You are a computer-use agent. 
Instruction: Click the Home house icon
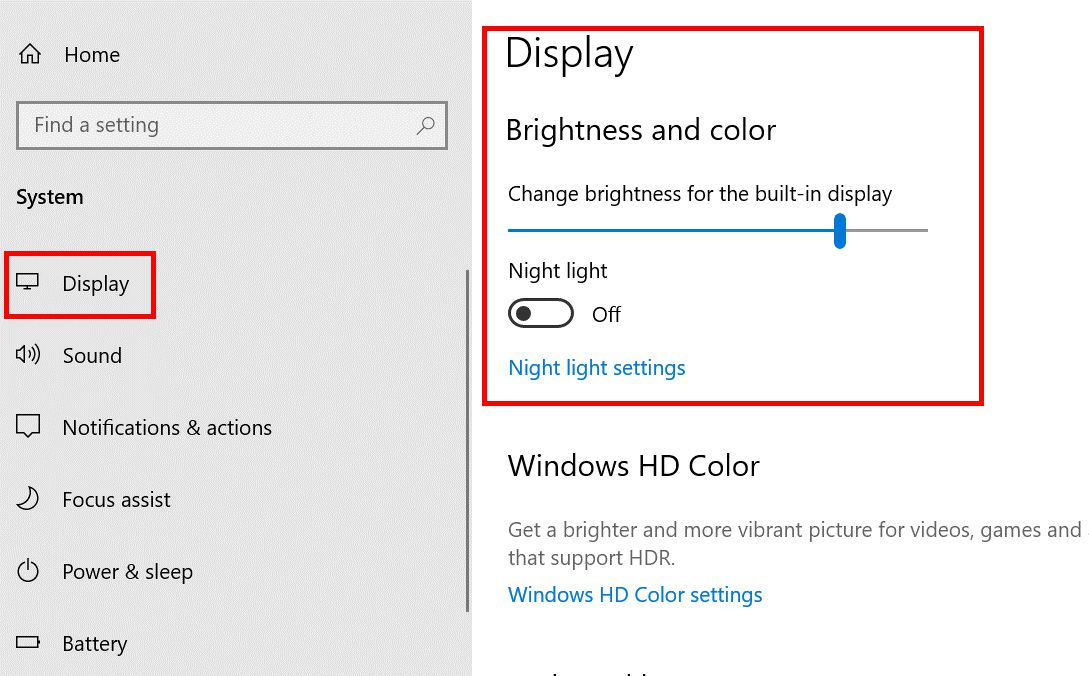(x=28, y=55)
